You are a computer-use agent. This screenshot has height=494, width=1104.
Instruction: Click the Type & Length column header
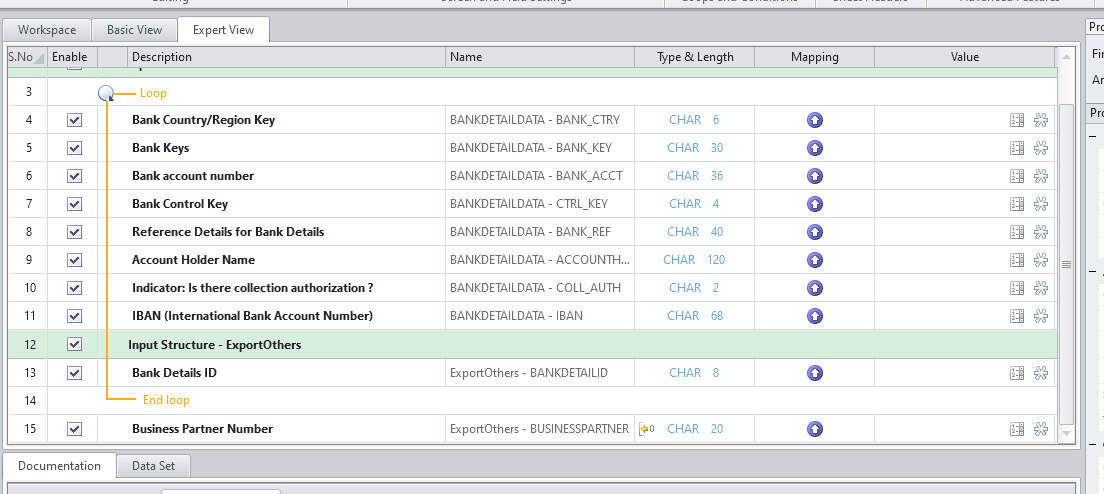click(695, 57)
